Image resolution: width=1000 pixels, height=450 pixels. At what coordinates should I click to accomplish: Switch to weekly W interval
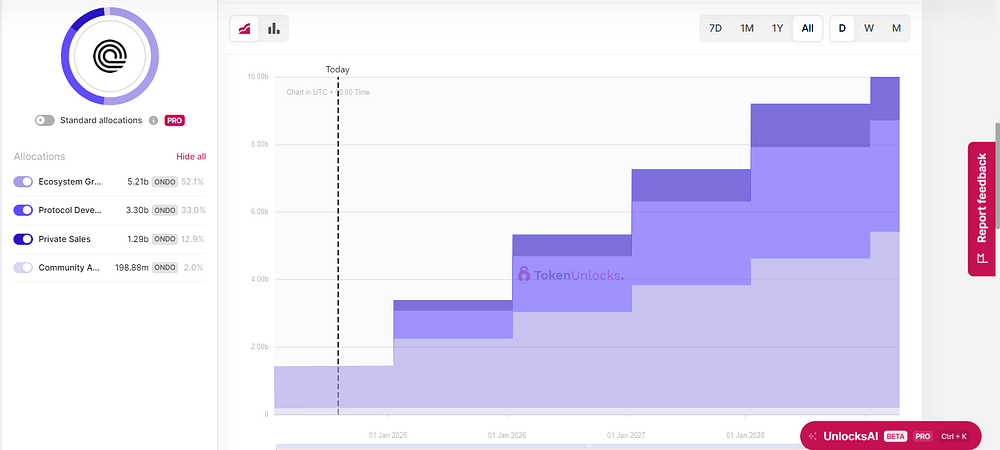tap(869, 29)
